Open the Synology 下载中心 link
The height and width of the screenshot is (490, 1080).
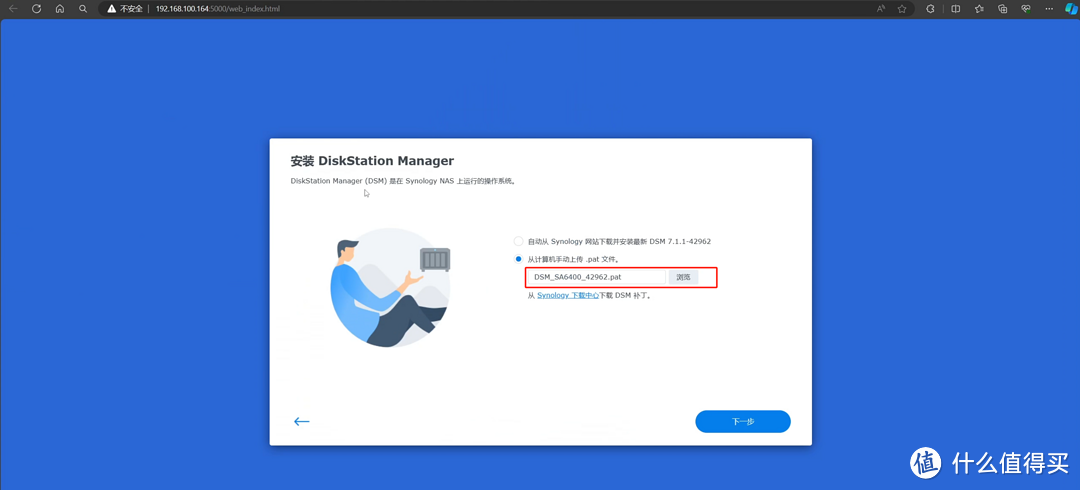pyautogui.click(x=568, y=295)
